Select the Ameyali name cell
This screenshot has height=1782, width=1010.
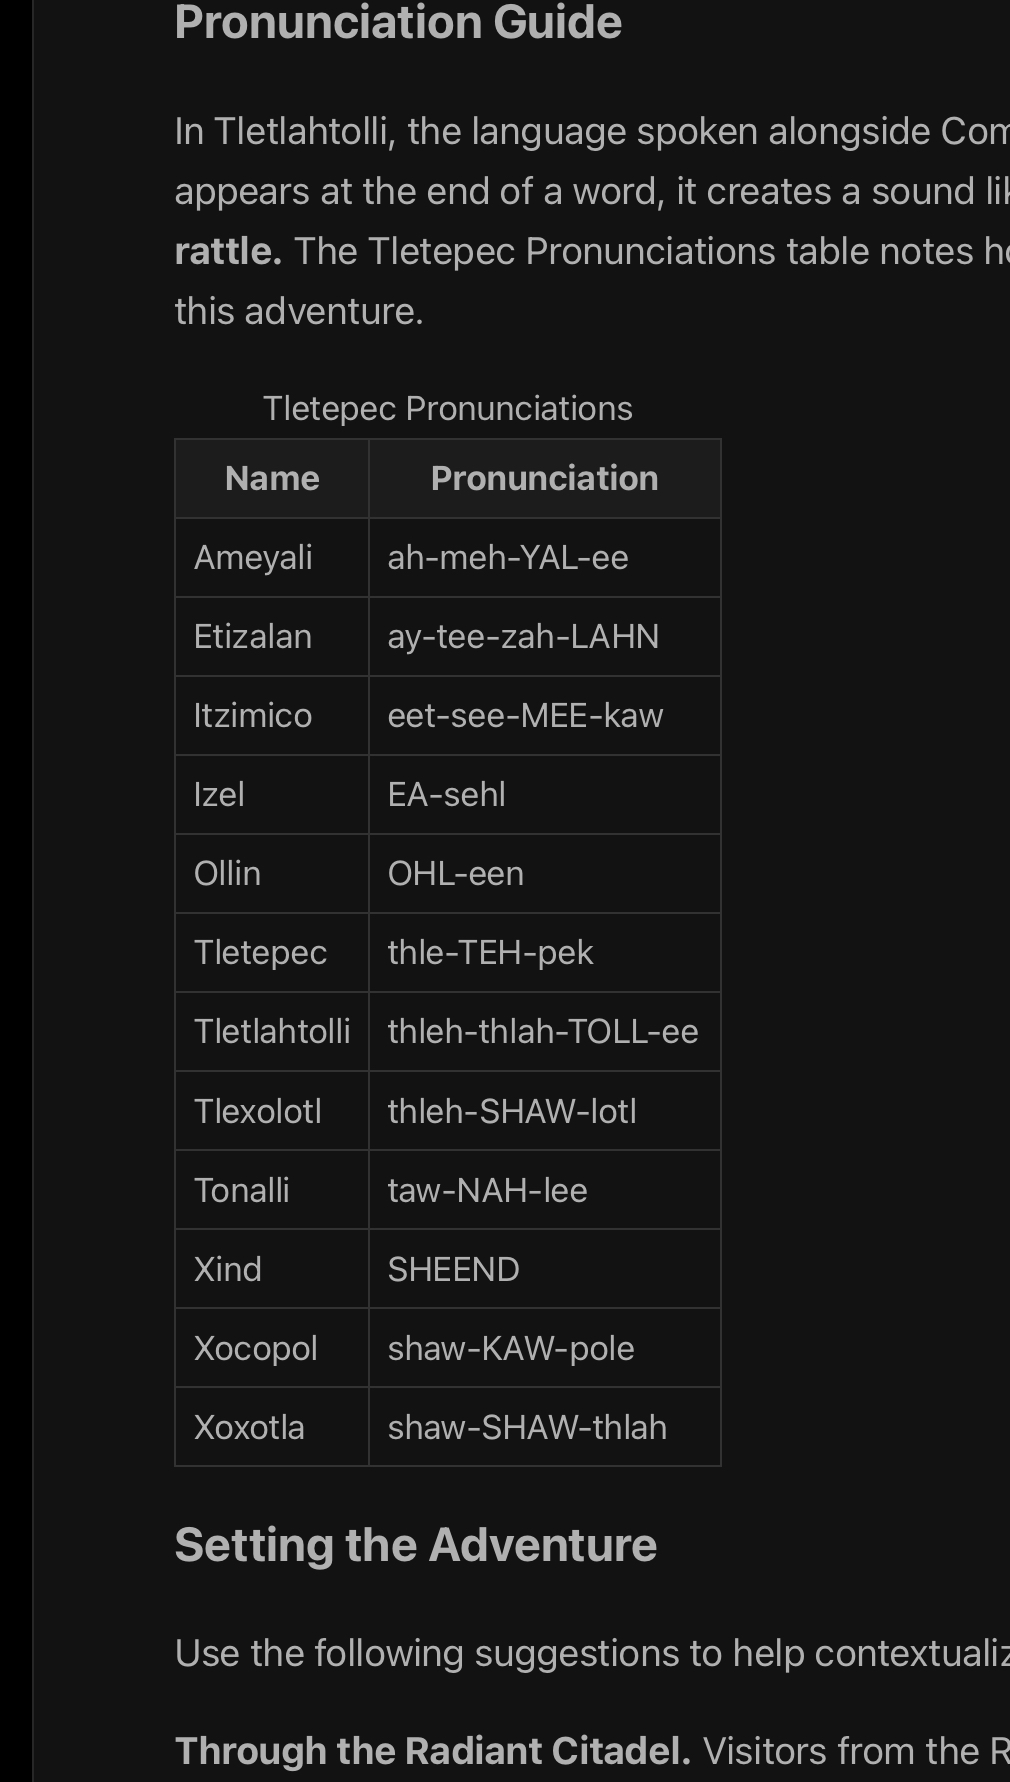253,557
